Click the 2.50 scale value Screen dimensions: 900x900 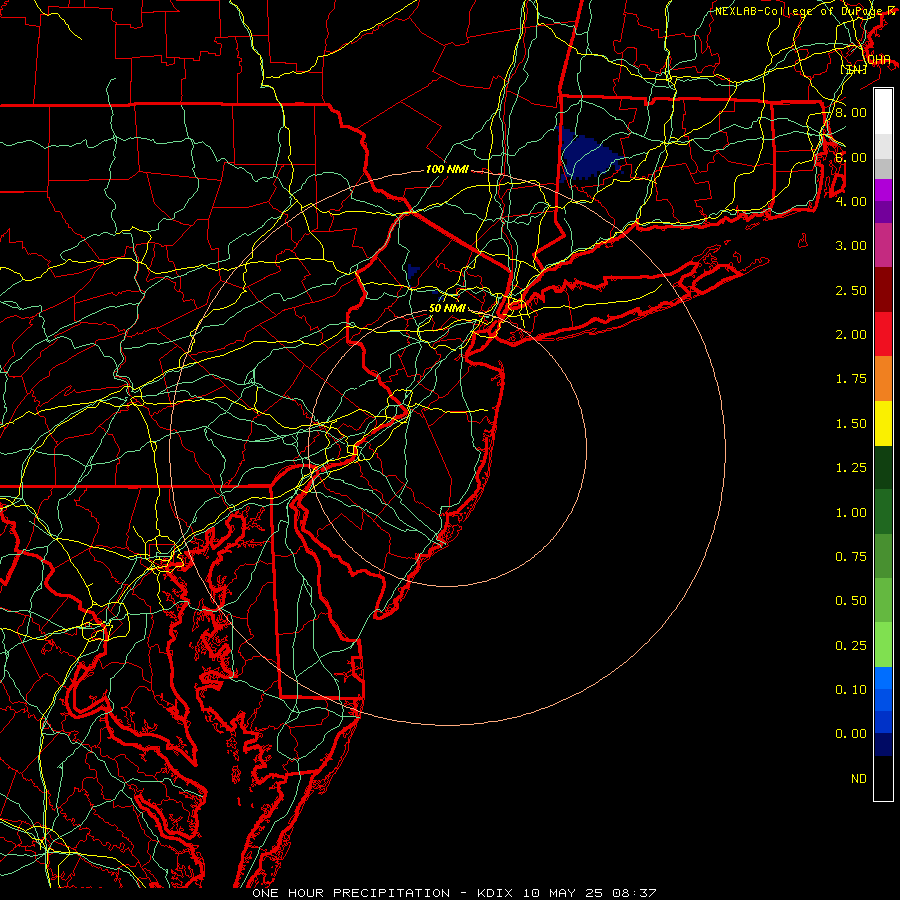[x=851, y=290]
